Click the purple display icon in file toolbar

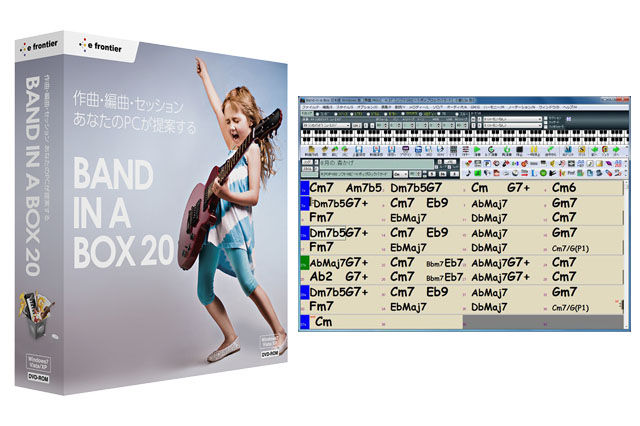[x=406, y=149]
